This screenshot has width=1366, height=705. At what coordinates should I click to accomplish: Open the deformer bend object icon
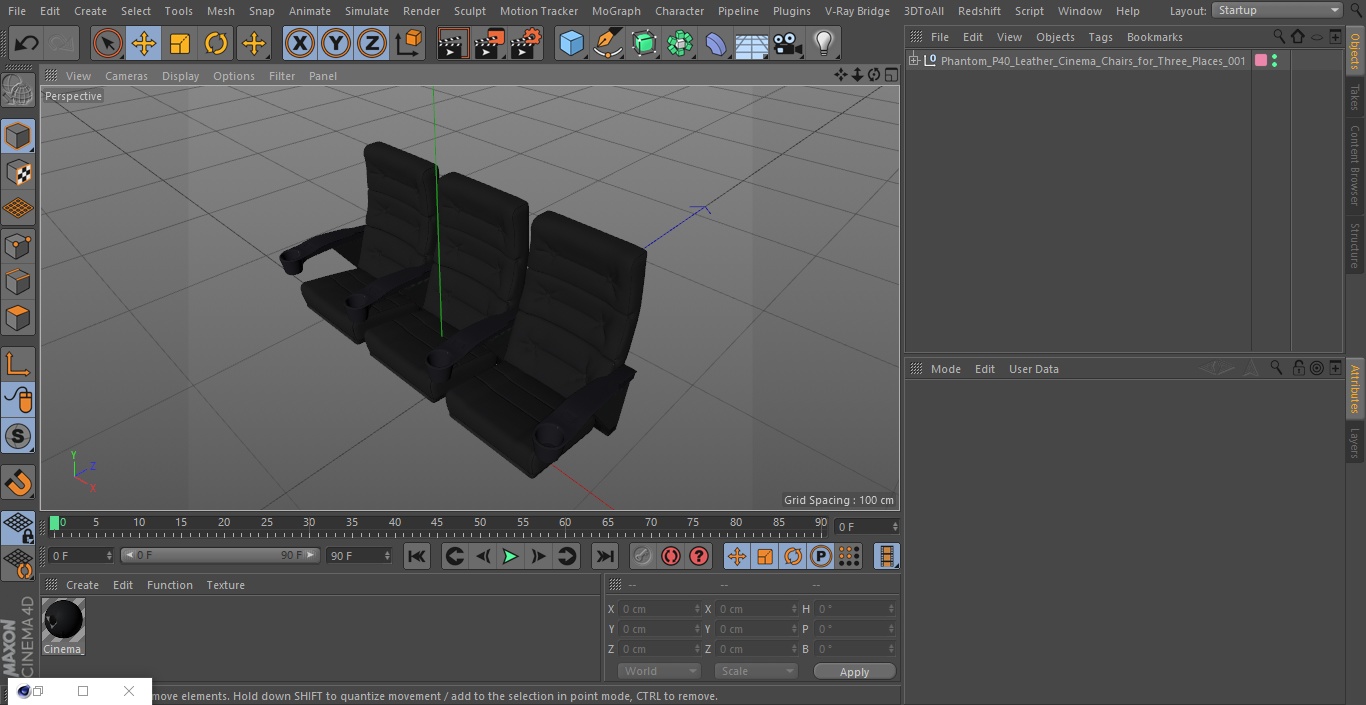pyautogui.click(x=716, y=43)
